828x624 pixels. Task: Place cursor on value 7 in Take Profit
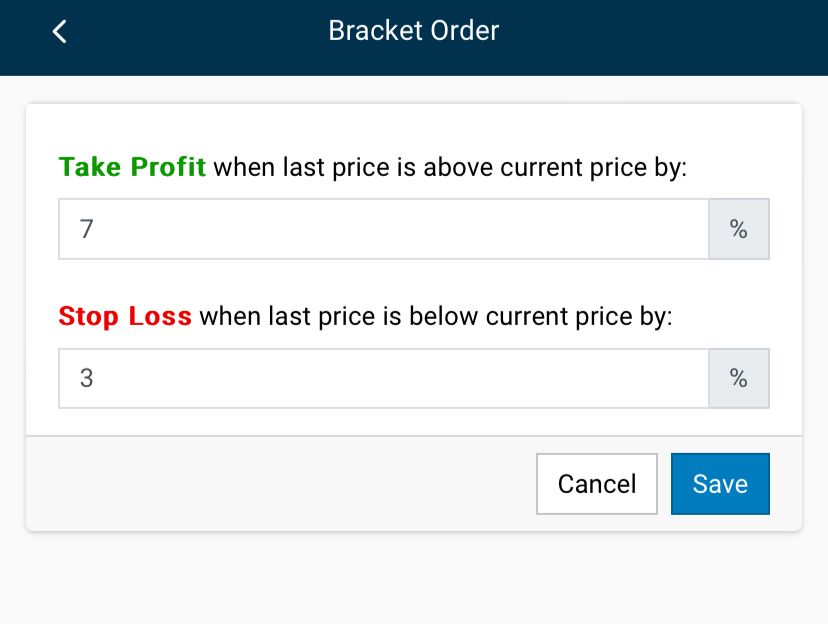87,229
